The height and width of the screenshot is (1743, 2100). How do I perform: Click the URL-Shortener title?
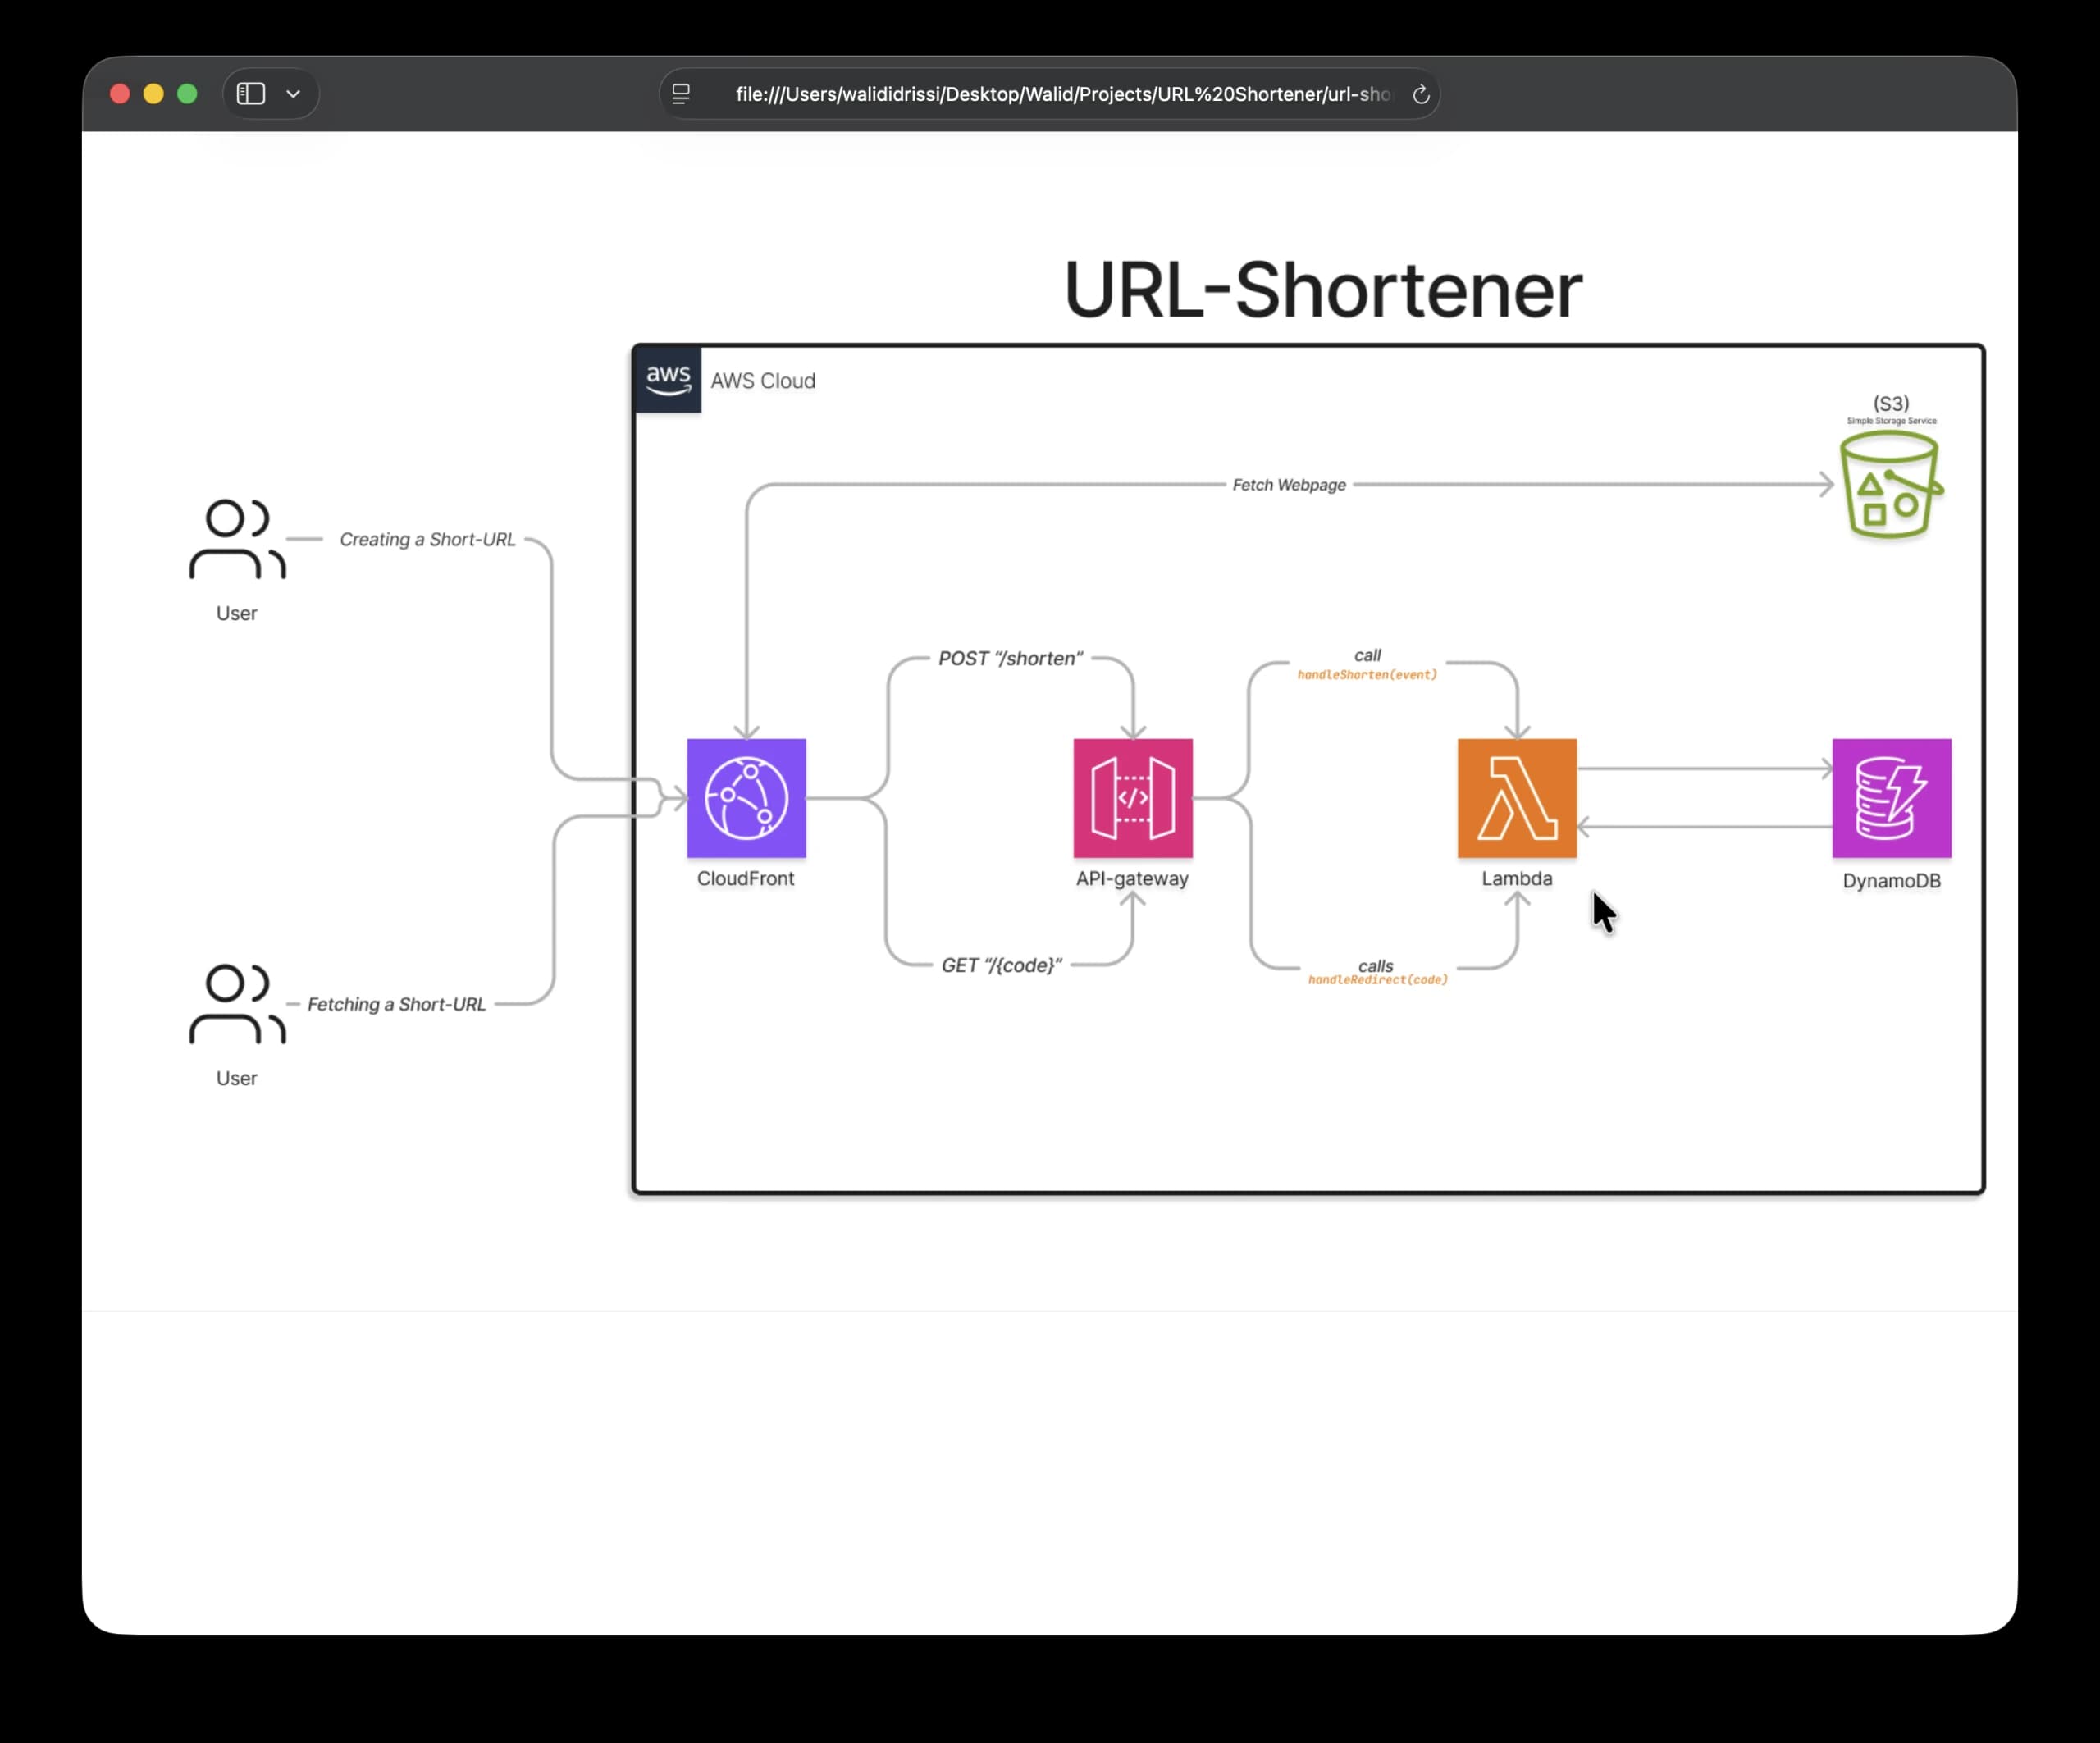(1323, 290)
